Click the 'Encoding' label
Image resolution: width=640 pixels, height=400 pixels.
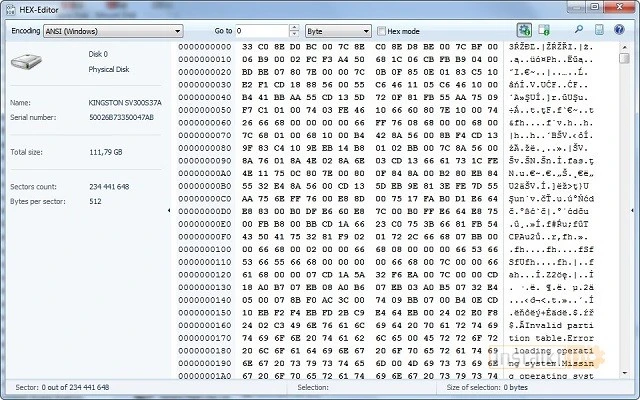pos(26,31)
